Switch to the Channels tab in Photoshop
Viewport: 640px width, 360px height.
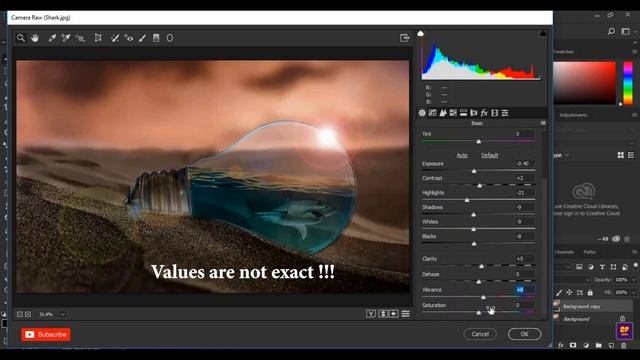[x=564, y=252]
